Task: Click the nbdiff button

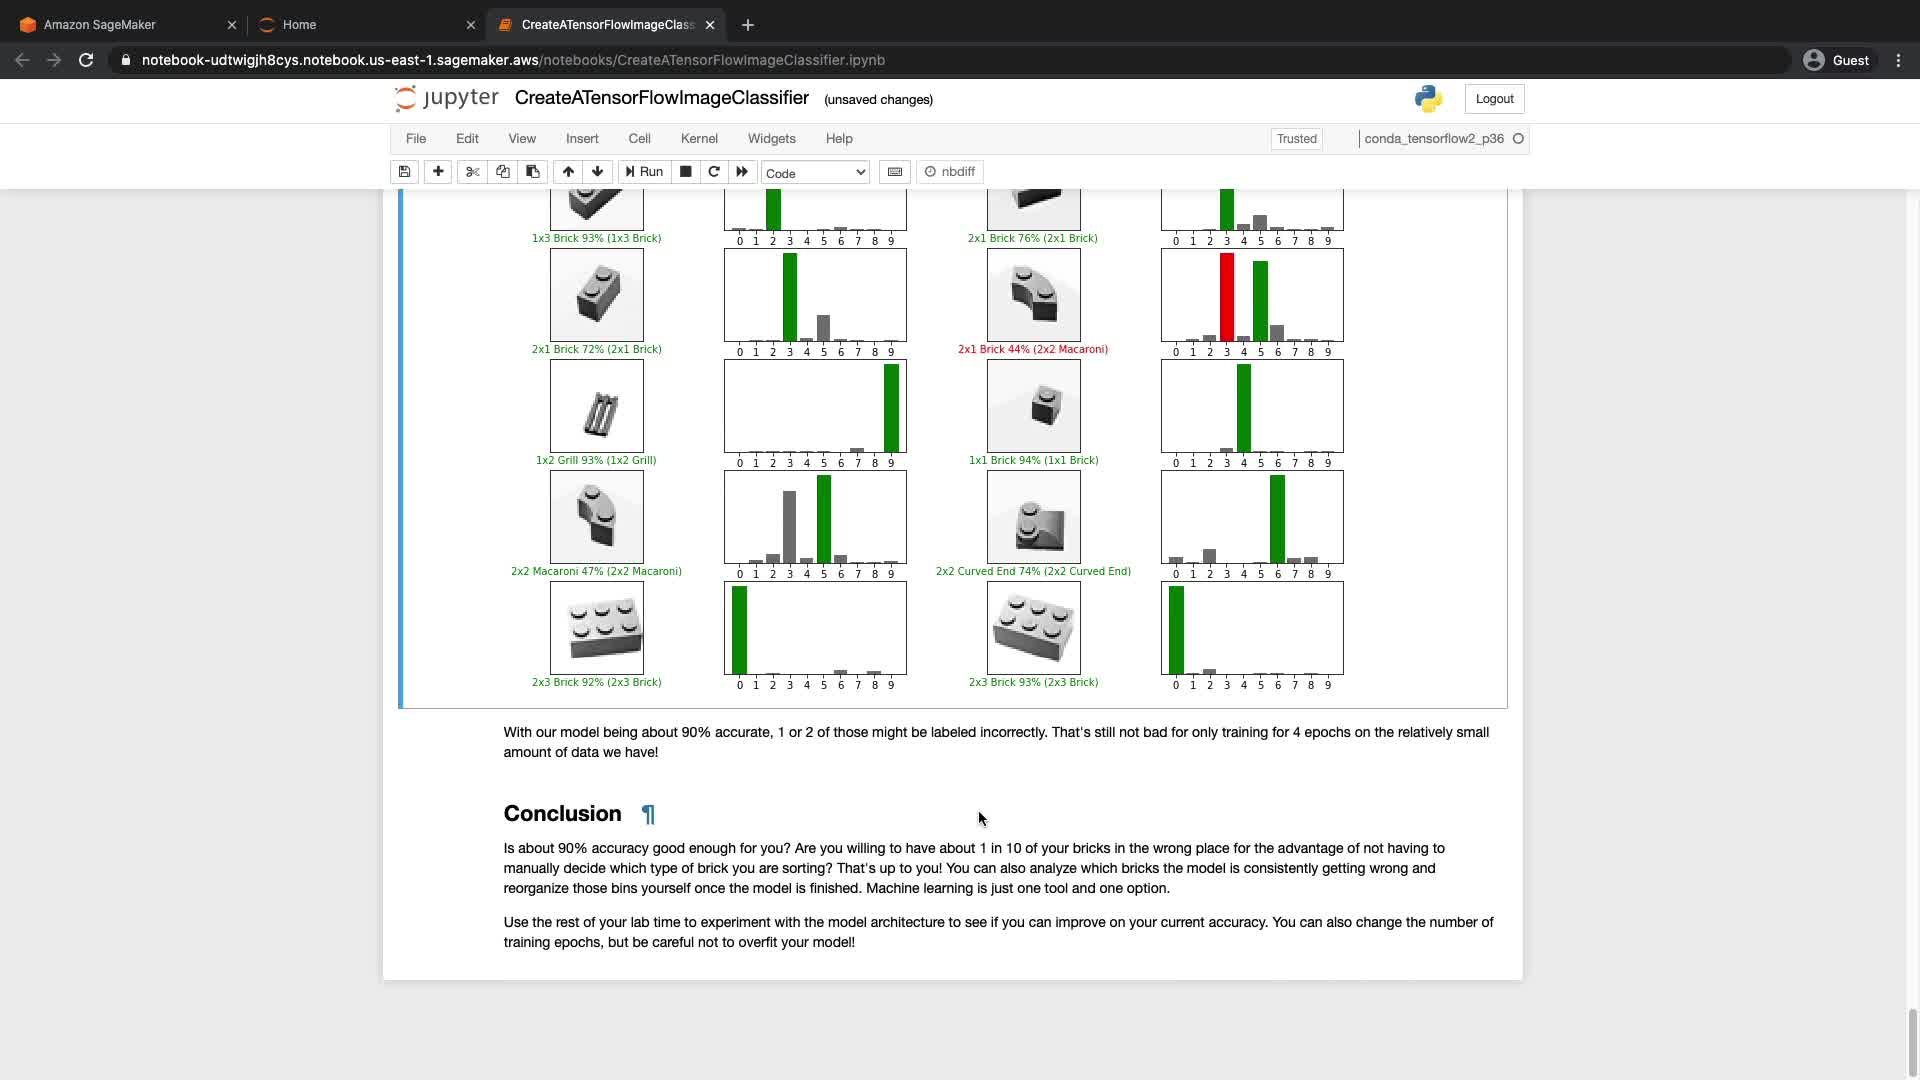Action: (950, 172)
